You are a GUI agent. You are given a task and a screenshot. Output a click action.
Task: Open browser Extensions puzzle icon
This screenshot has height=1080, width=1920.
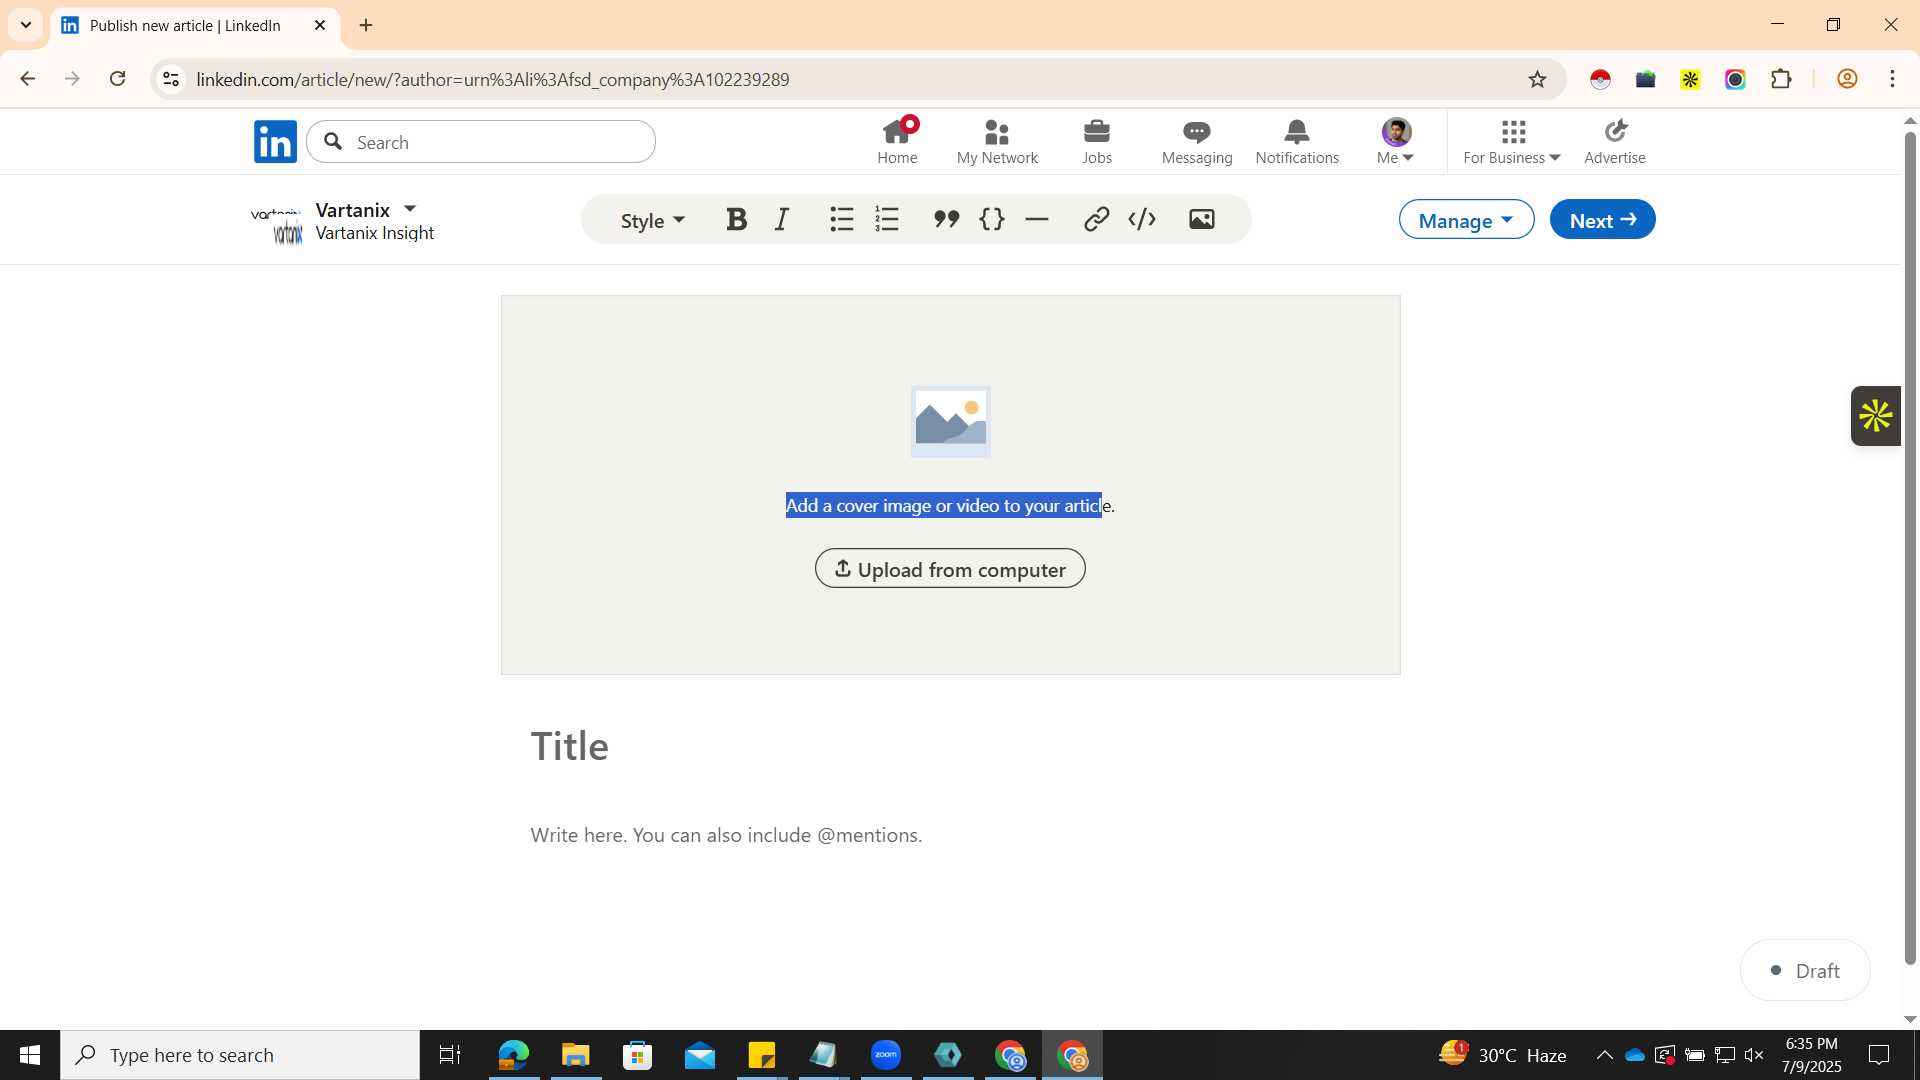click(x=1781, y=79)
